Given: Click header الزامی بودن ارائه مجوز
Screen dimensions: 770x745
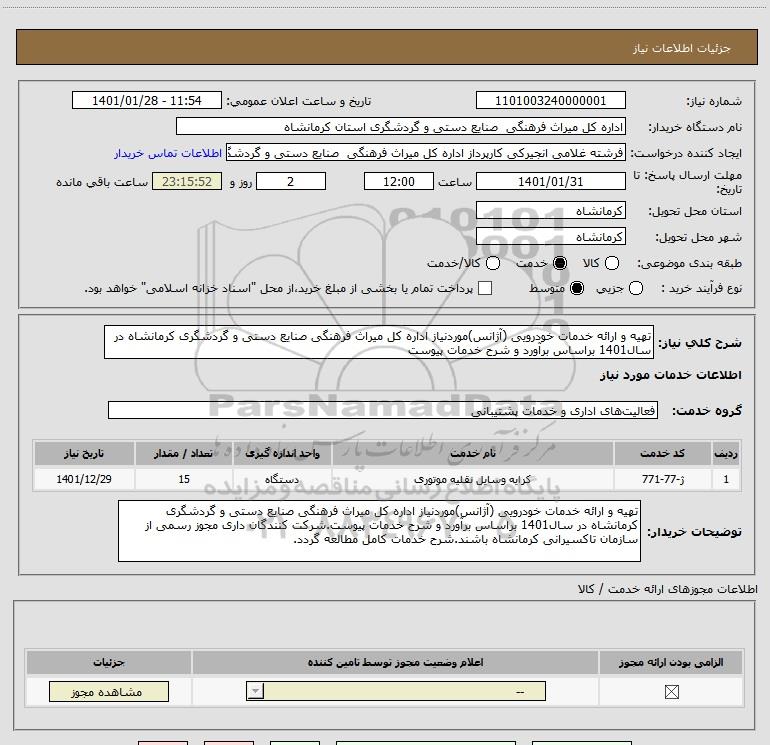Looking at the screenshot, I should pos(671,662).
